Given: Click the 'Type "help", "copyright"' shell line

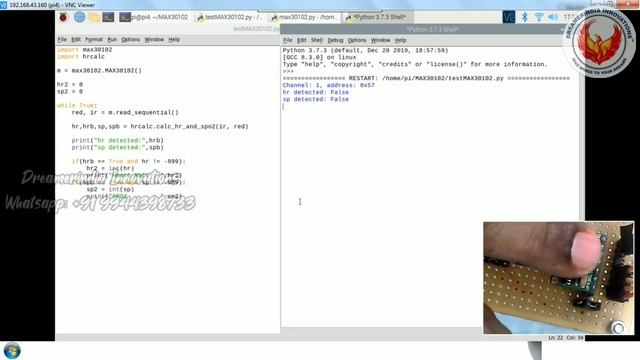Looking at the screenshot, I should click(415, 64).
